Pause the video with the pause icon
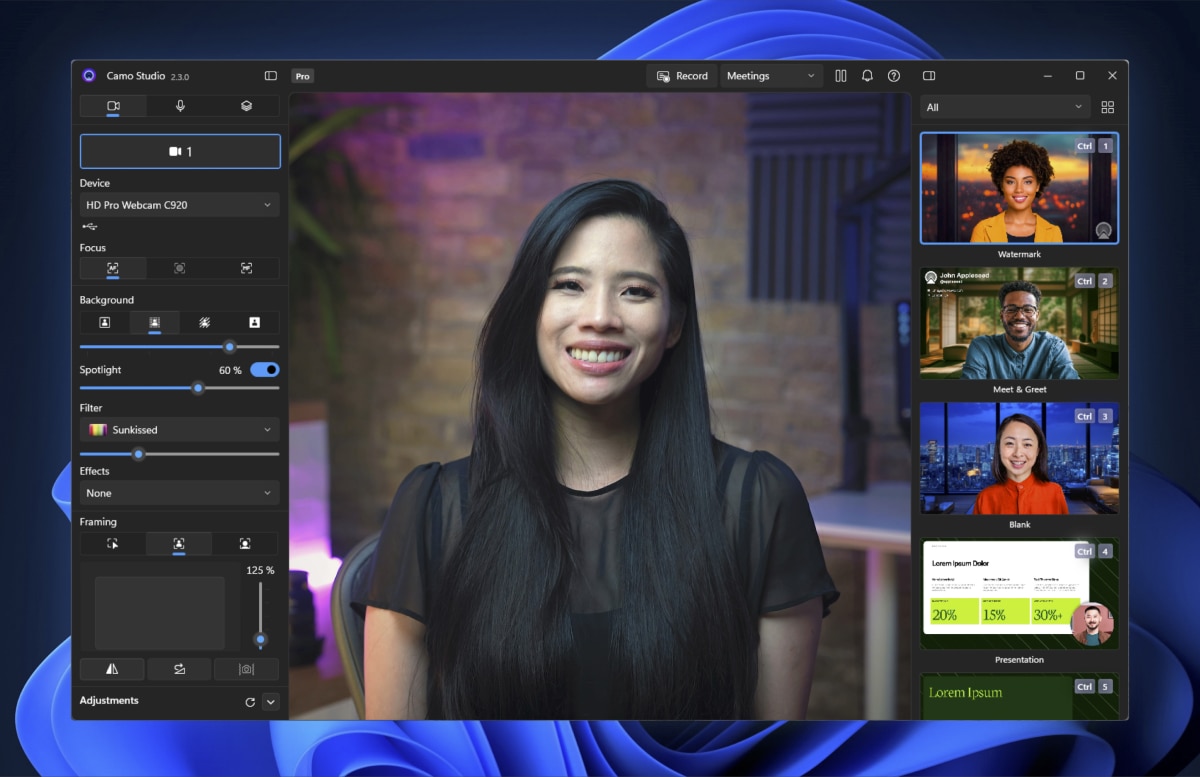Screen dimensions: 1200x777 coord(841,76)
